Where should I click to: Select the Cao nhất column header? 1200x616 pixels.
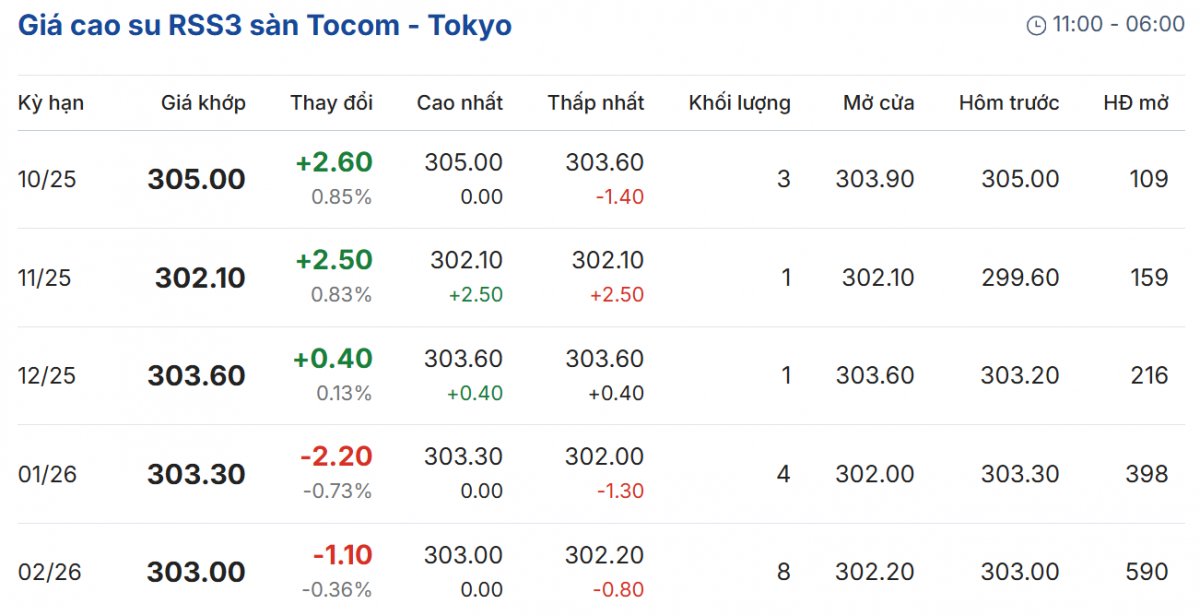(x=460, y=103)
